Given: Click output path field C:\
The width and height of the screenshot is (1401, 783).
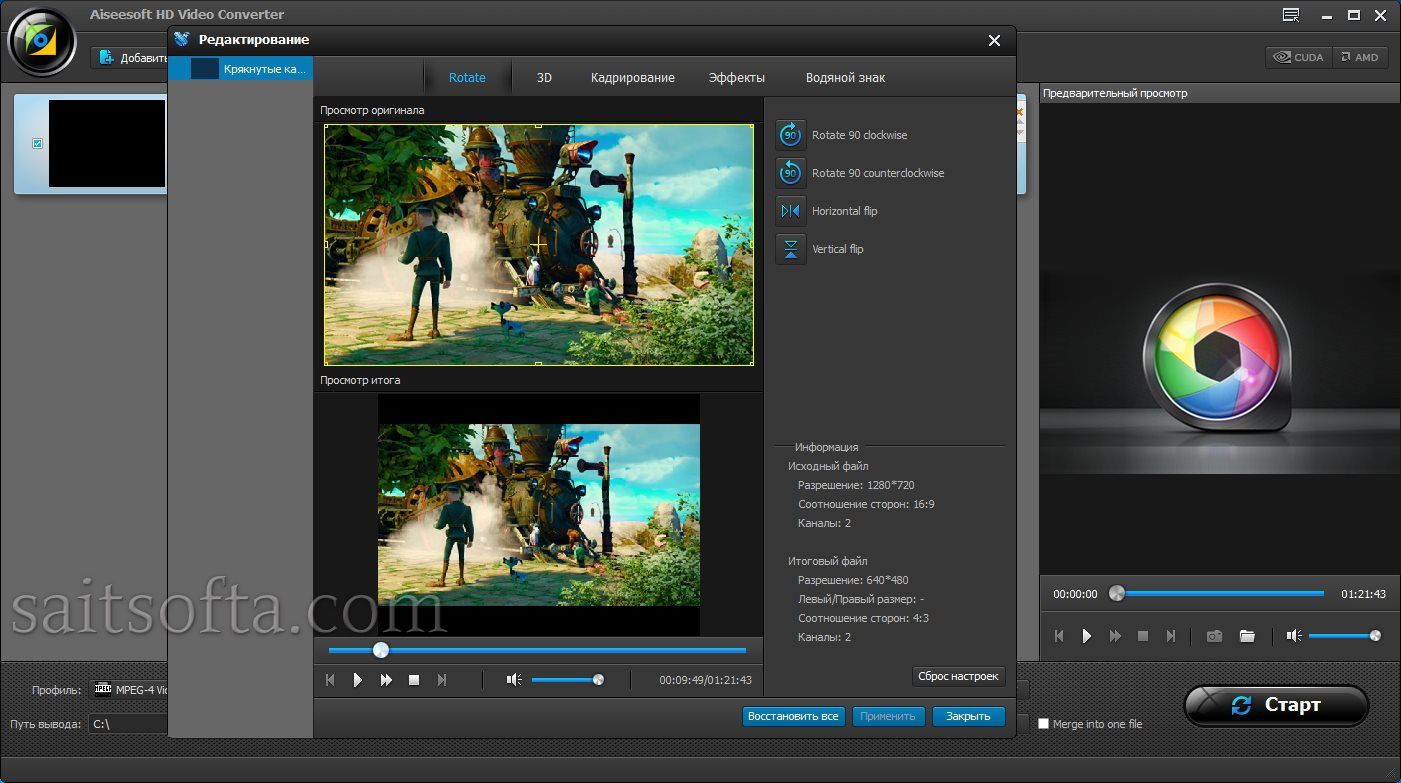Looking at the screenshot, I should coord(128,723).
